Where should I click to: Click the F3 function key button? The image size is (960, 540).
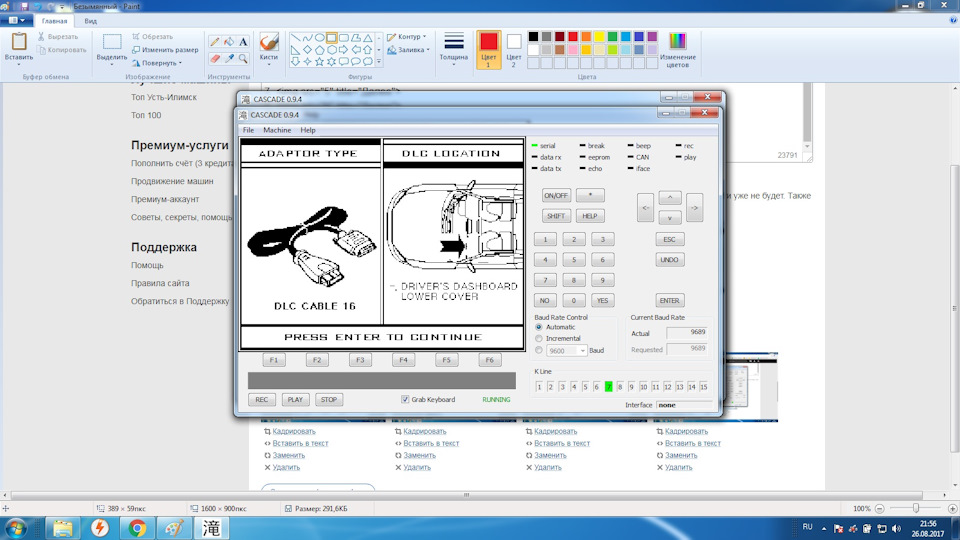click(x=360, y=360)
